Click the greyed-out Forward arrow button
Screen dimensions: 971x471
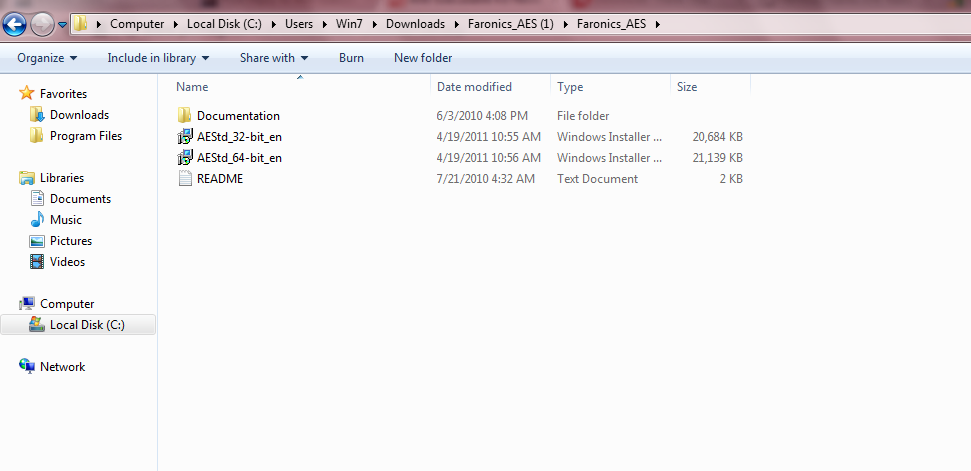coord(42,24)
